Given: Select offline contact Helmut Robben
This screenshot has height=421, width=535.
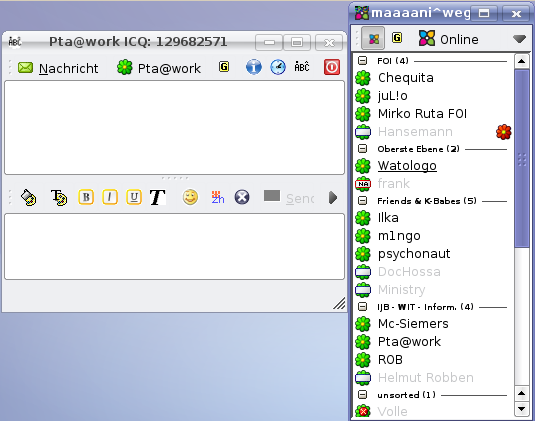Looking at the screenshot, I should 425,378.
